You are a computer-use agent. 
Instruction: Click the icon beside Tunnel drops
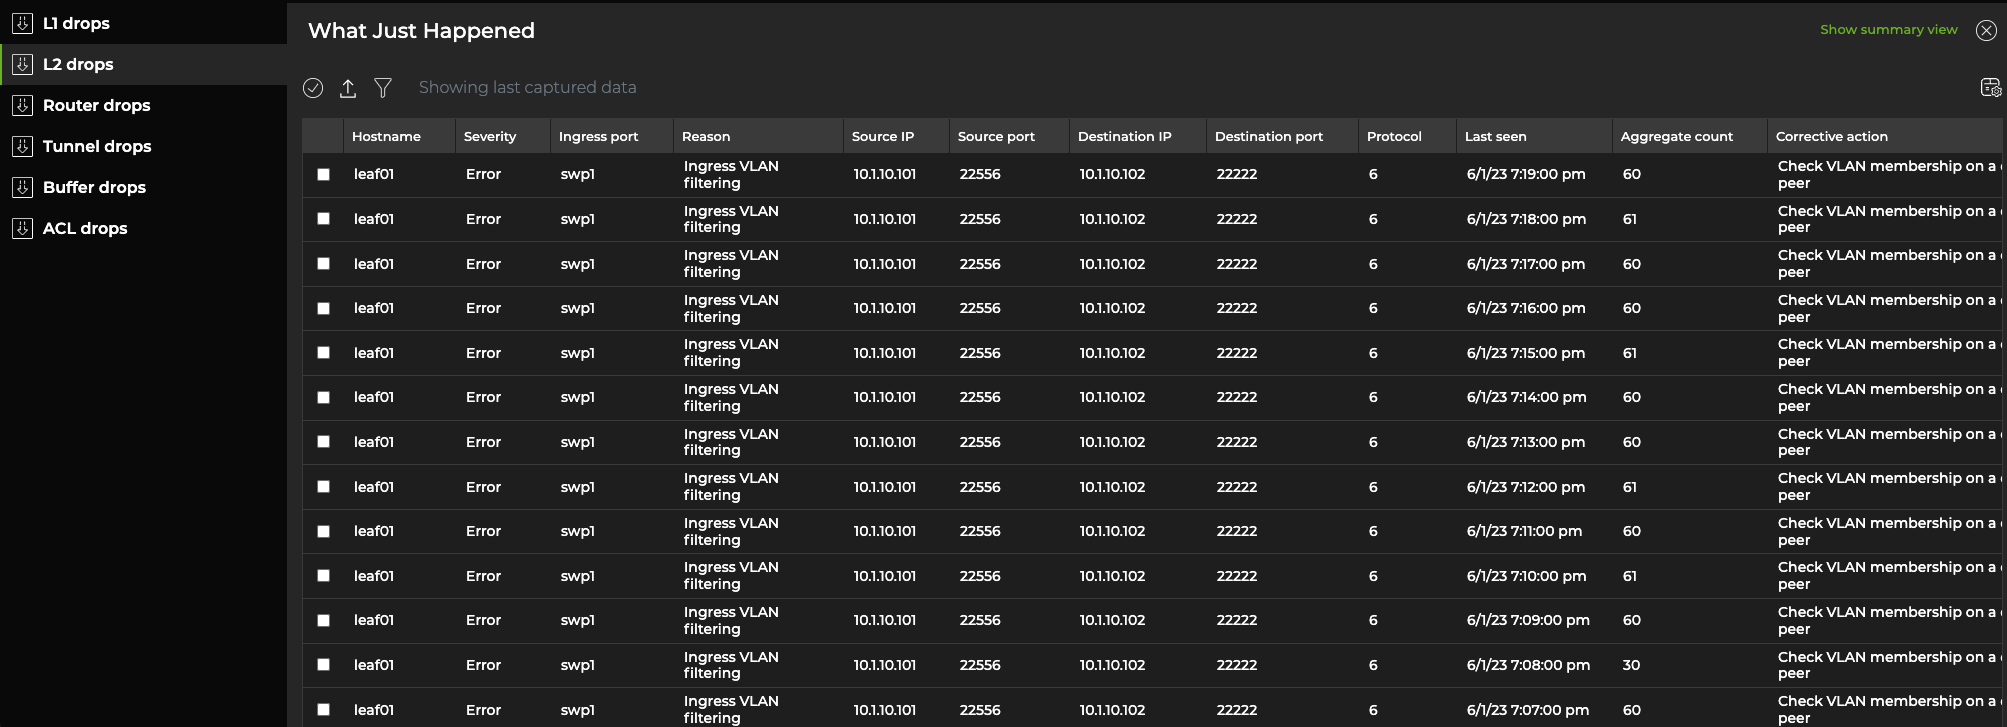(x=22, y=146)
